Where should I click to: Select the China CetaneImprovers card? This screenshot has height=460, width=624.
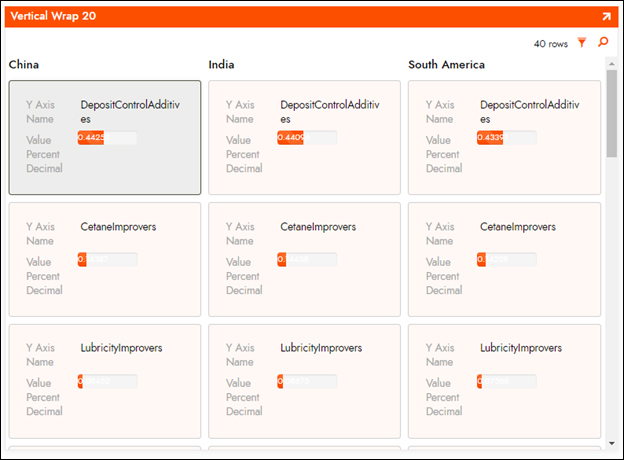(105, 260)
